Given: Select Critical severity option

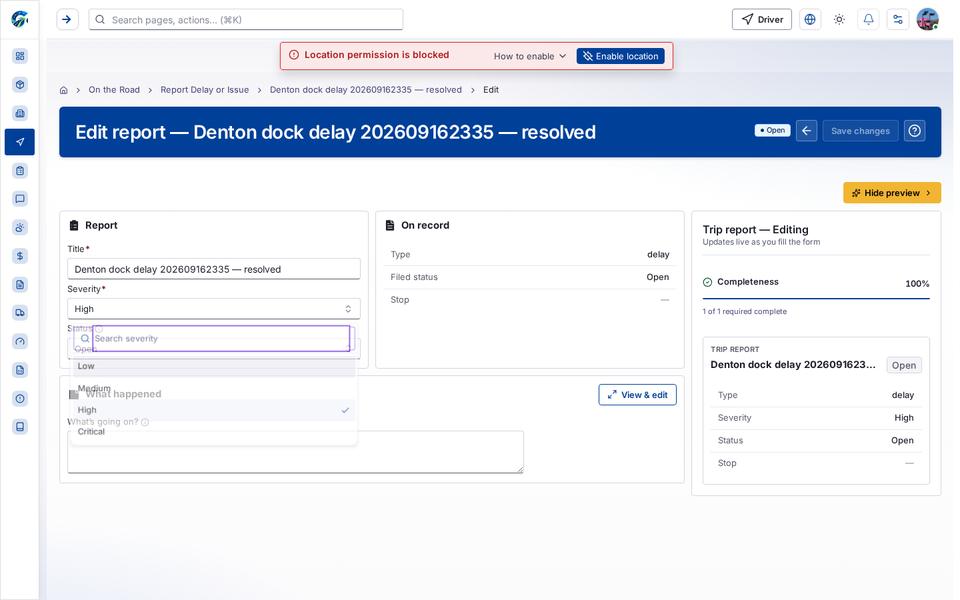Looking at the screenshot, I should [213, 432].
